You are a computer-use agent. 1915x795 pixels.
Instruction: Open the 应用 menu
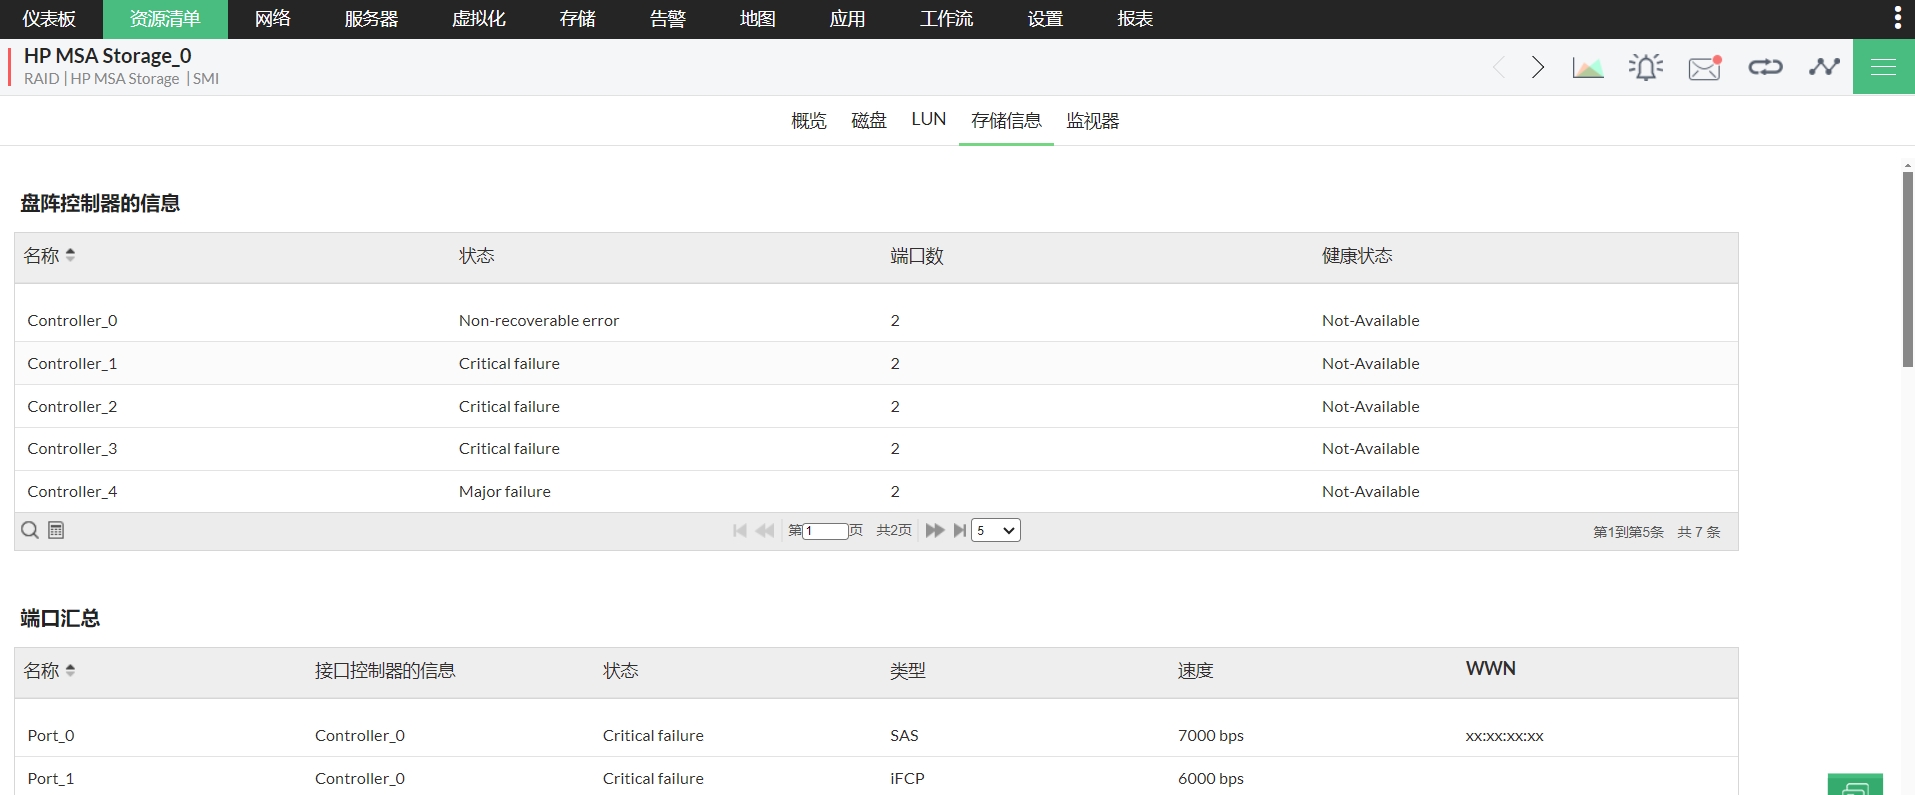coord(848,19)
